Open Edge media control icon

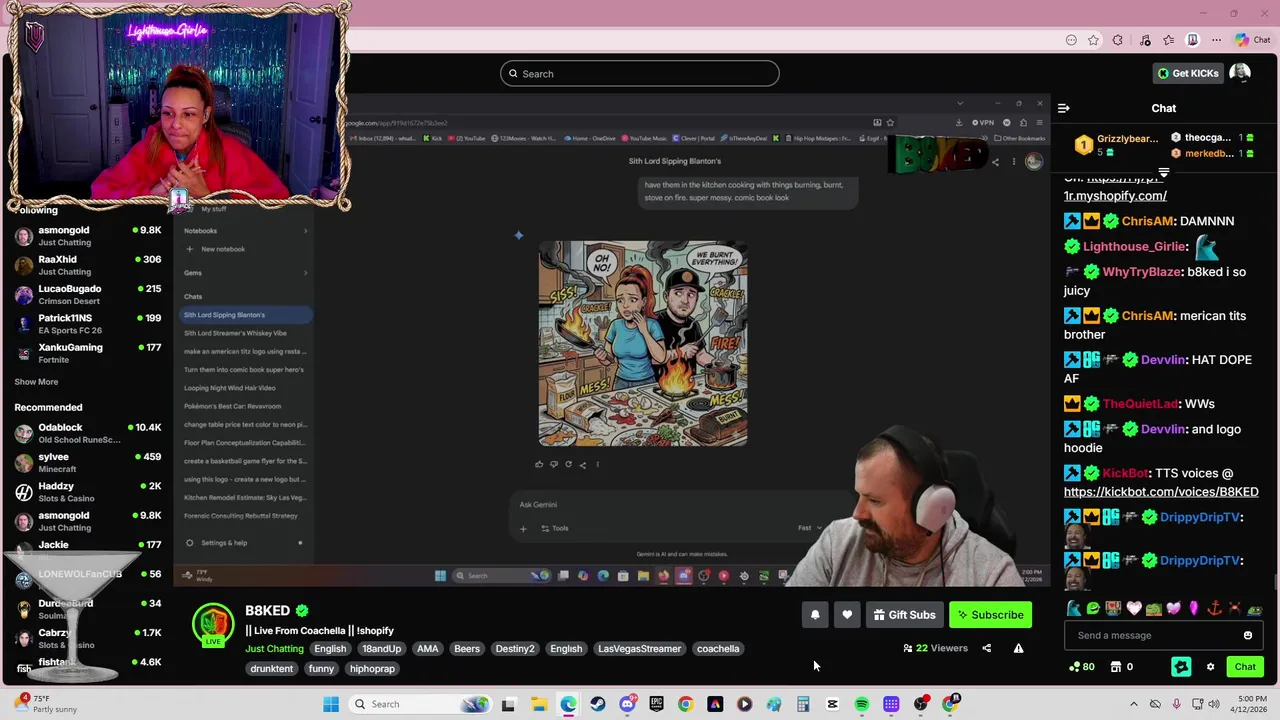click(1144, 40)
